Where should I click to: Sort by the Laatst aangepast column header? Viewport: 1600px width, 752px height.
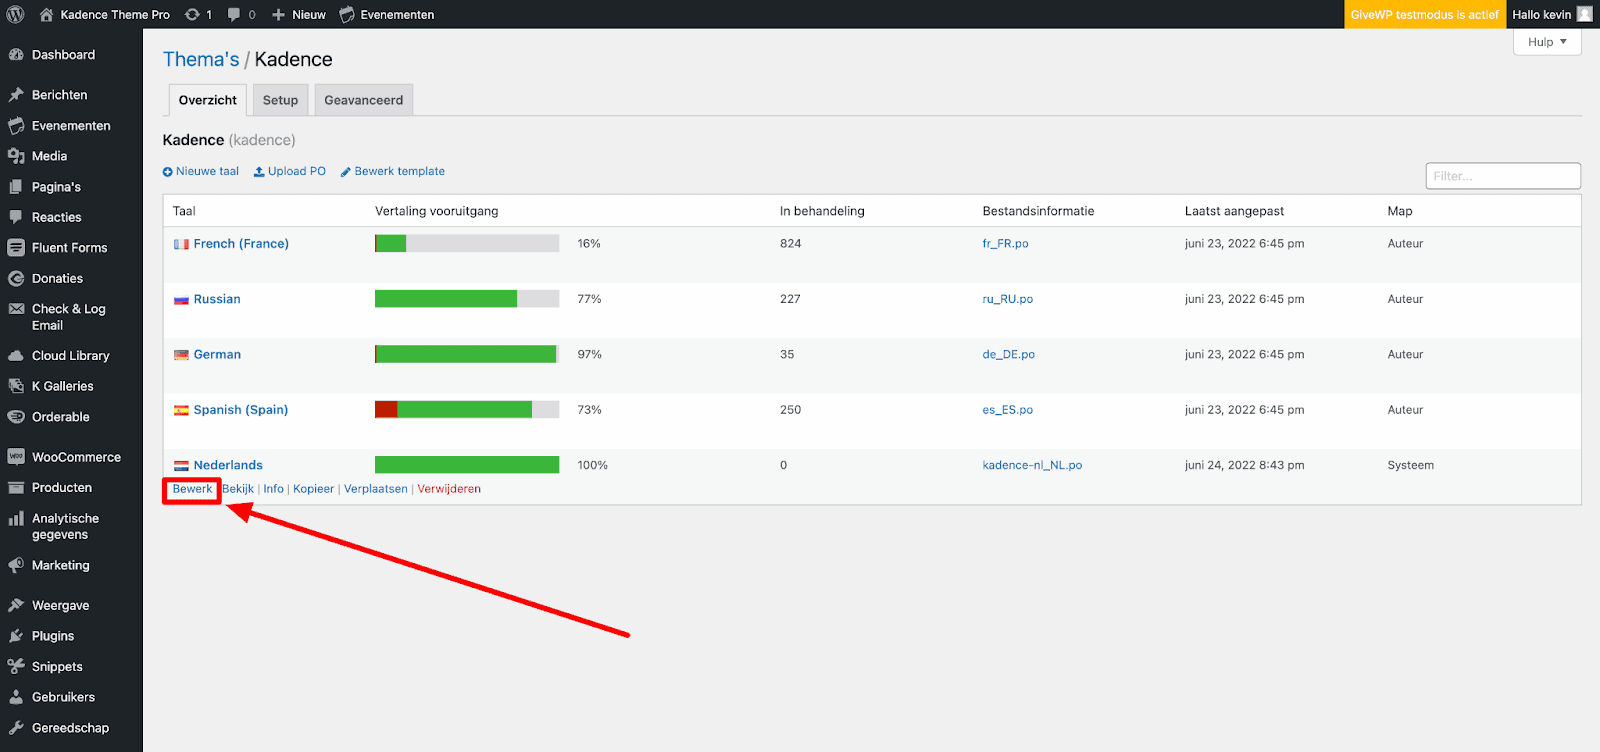click(1234, 211)
